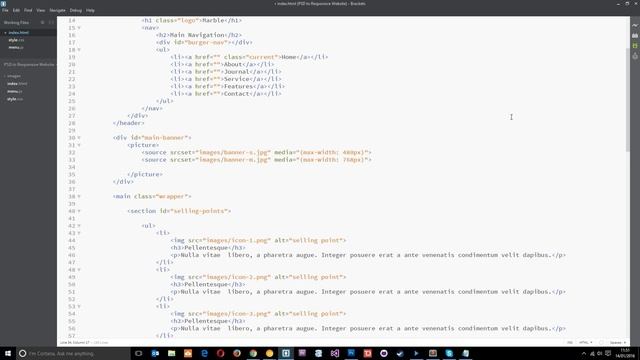
Task: Open the Windows Start menu
Action: point(8,353)
